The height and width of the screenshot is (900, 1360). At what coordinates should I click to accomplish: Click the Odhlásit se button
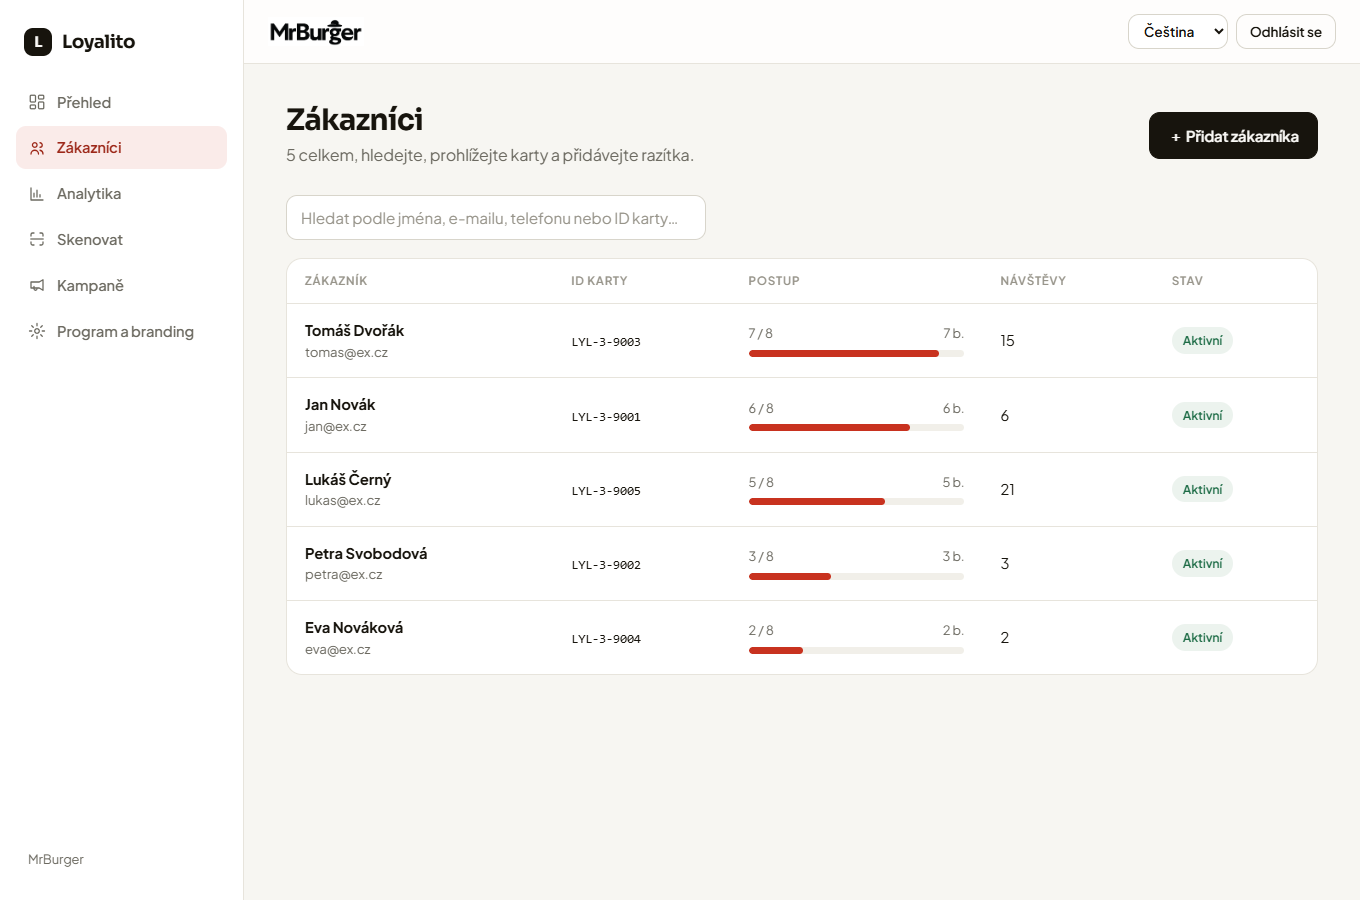pyautogui.click(x=1286, y=32)
